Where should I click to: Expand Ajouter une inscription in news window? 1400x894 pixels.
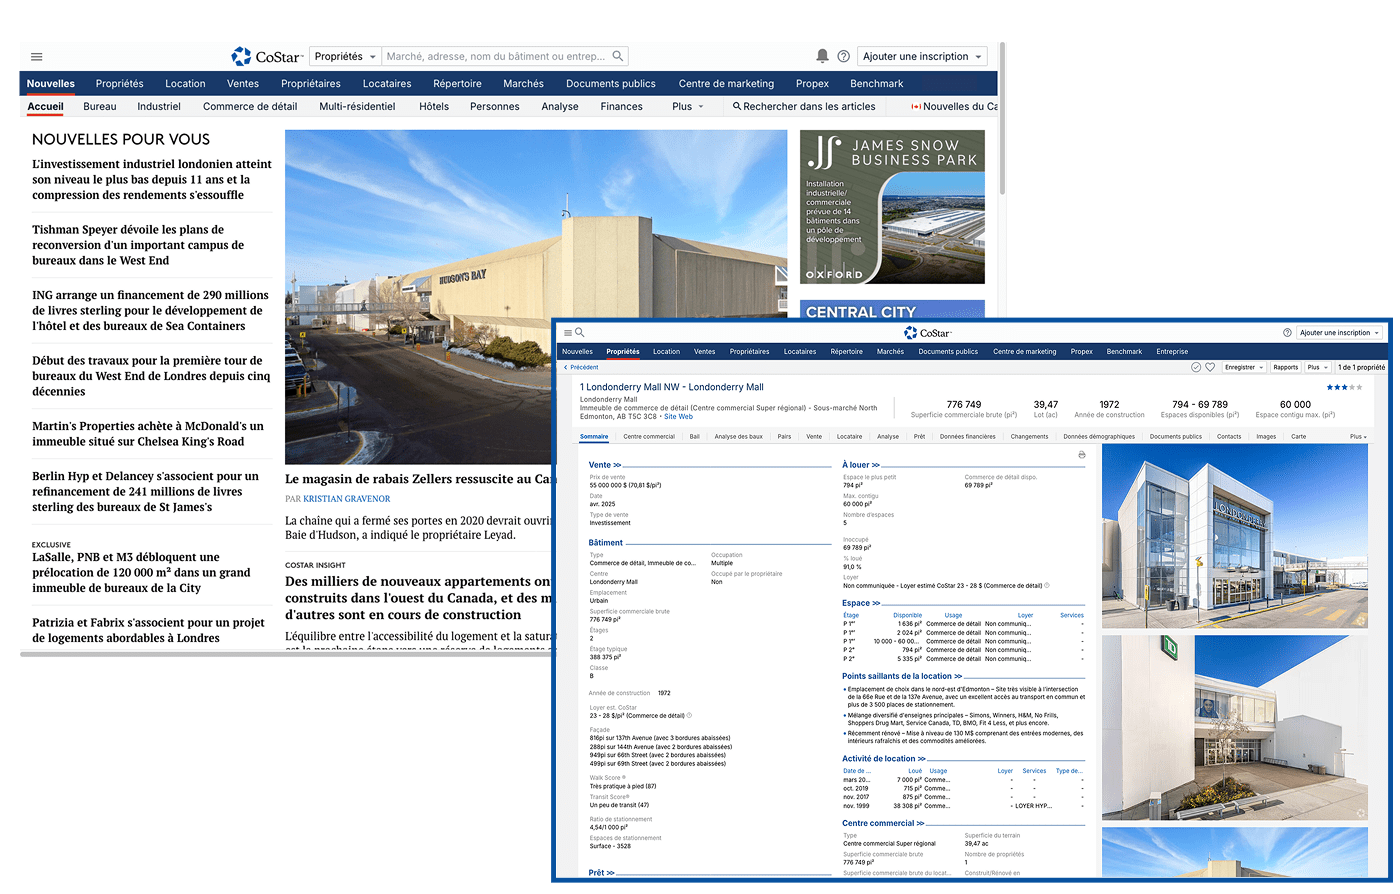(x=922, y=57)
